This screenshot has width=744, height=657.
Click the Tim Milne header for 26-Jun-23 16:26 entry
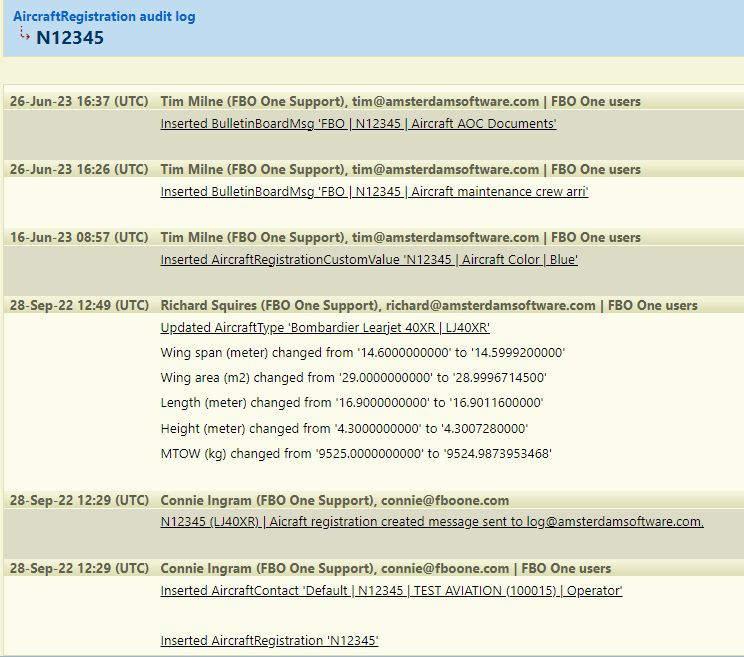400,169
